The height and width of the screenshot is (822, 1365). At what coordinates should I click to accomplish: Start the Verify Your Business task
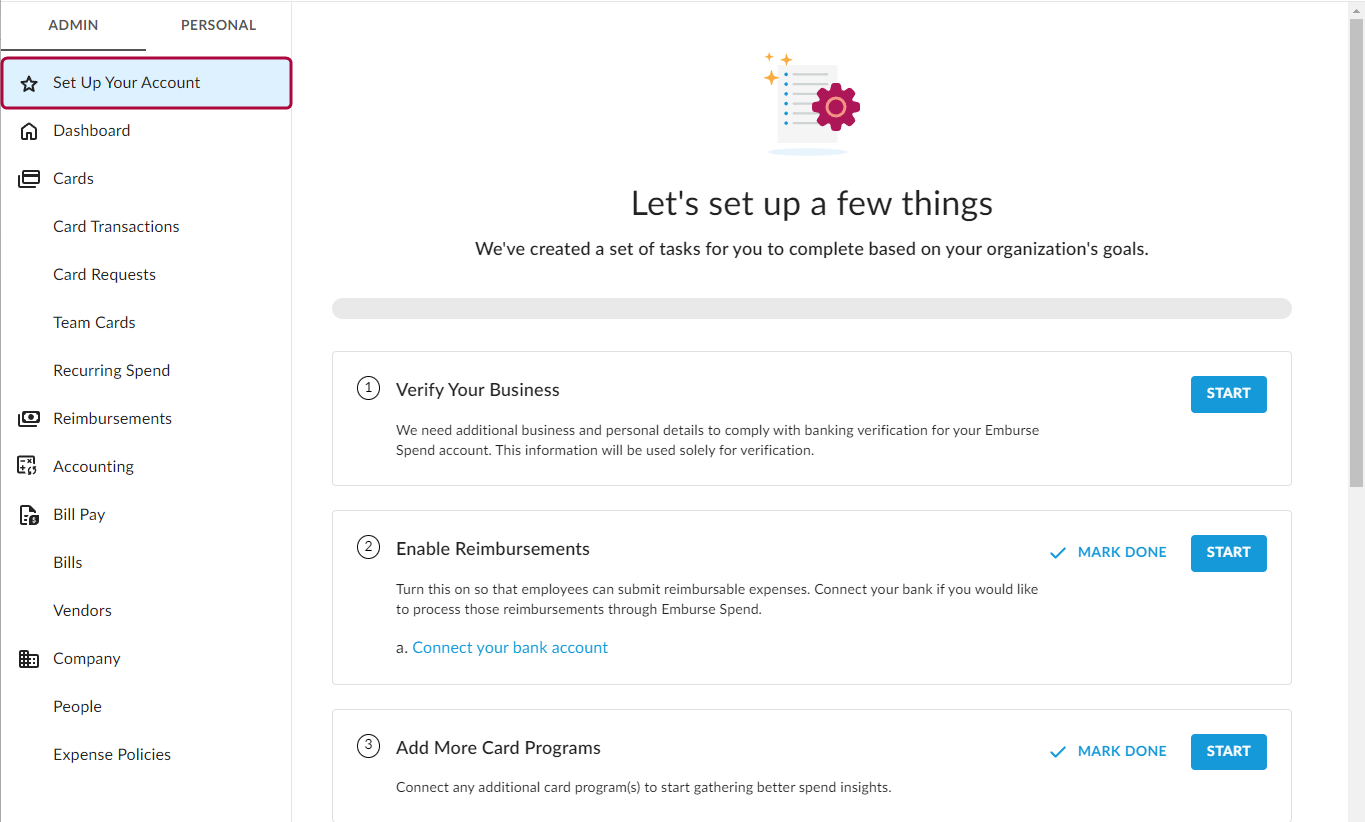pyautogui.click(x=1228, y=394)
